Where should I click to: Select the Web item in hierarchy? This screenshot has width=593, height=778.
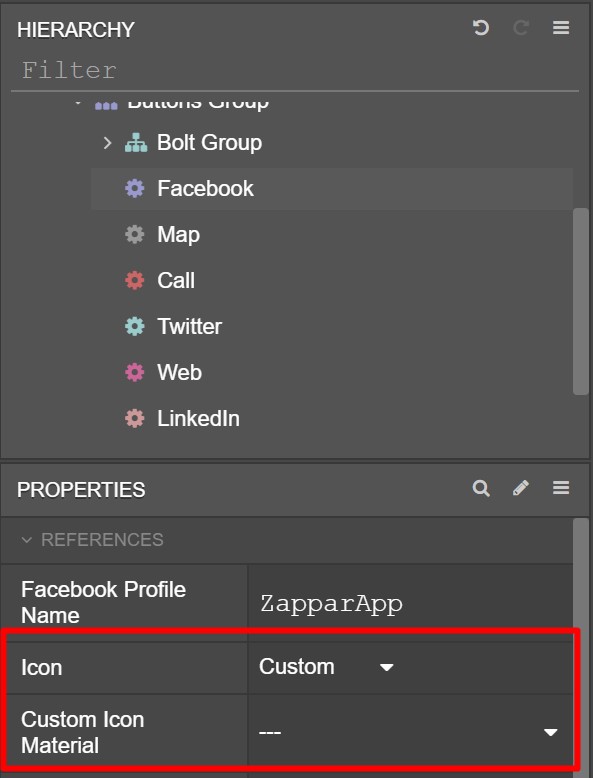(x=332, y=372)
